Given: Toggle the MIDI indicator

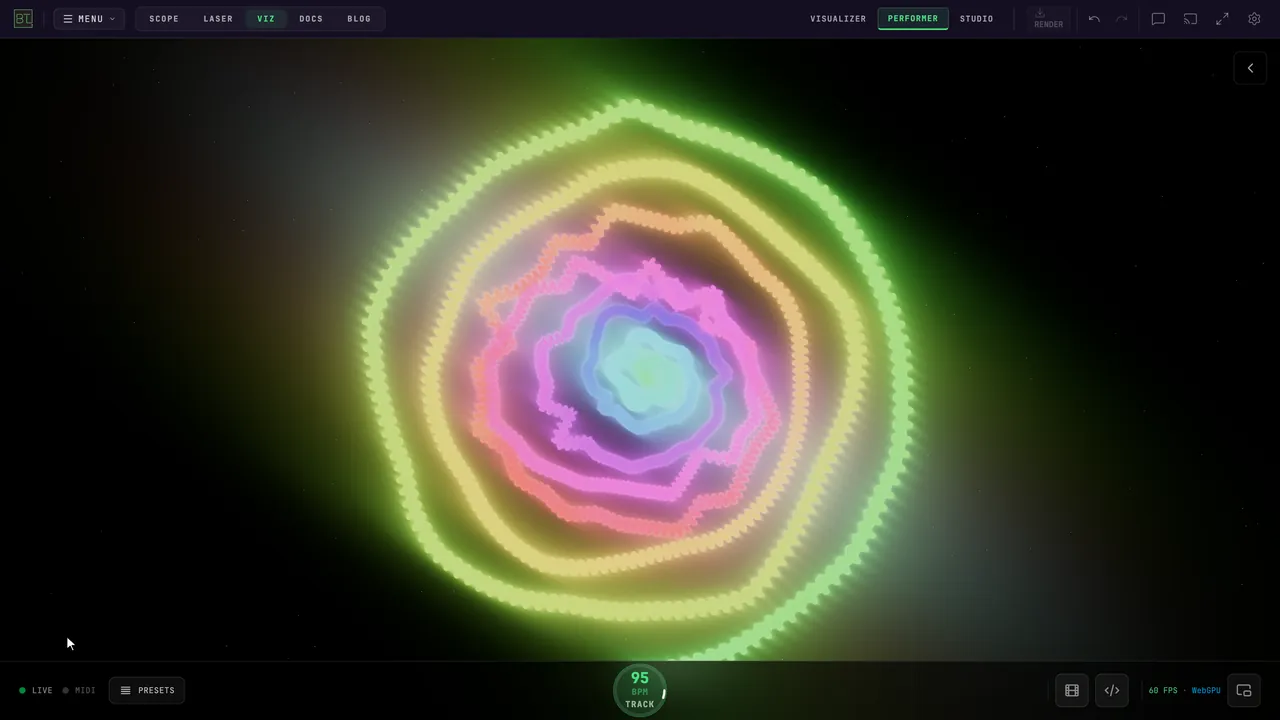Looking at the screenshot, I should click(x=79, y=690).
